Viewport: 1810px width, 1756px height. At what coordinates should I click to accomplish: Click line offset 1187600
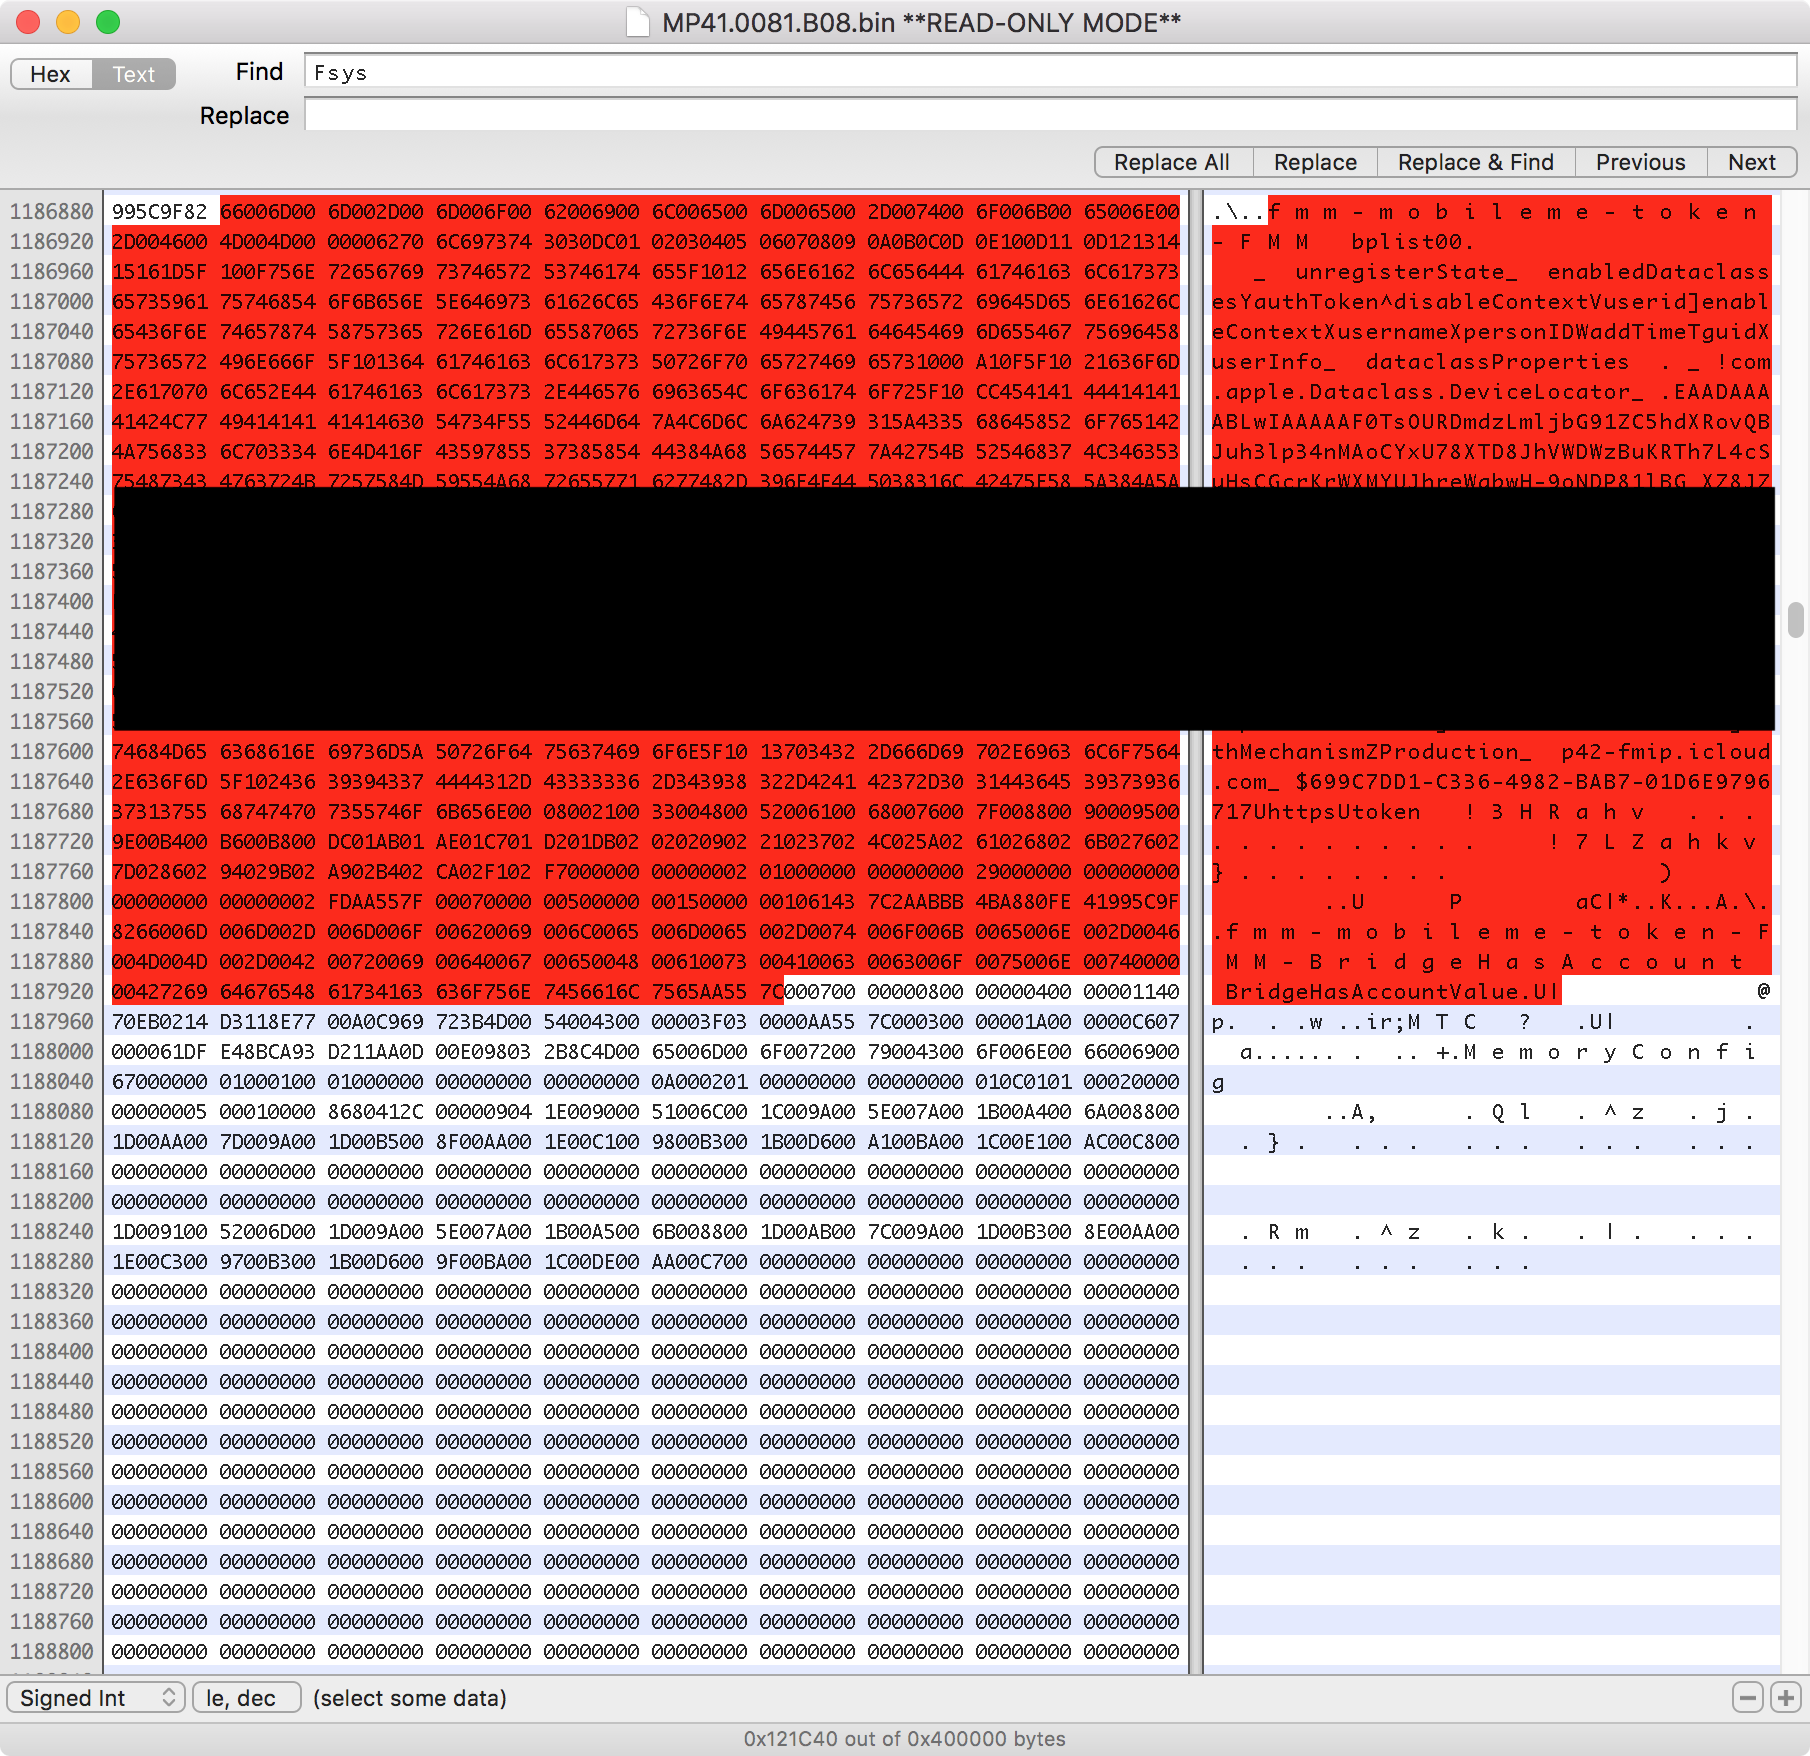(x=52, y=752)
